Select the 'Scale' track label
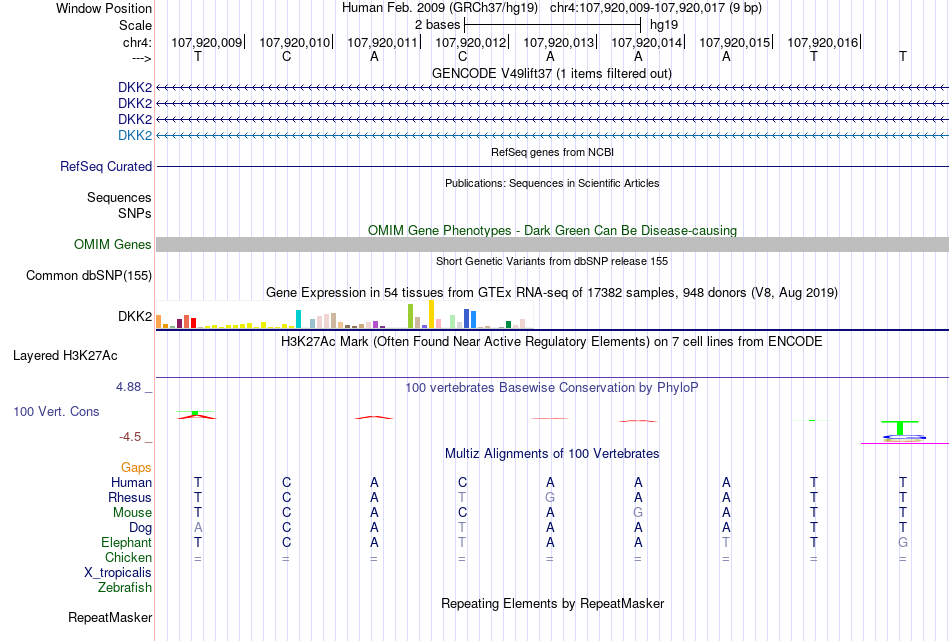Screen dimensions: 950x641 tap(135, 25)
